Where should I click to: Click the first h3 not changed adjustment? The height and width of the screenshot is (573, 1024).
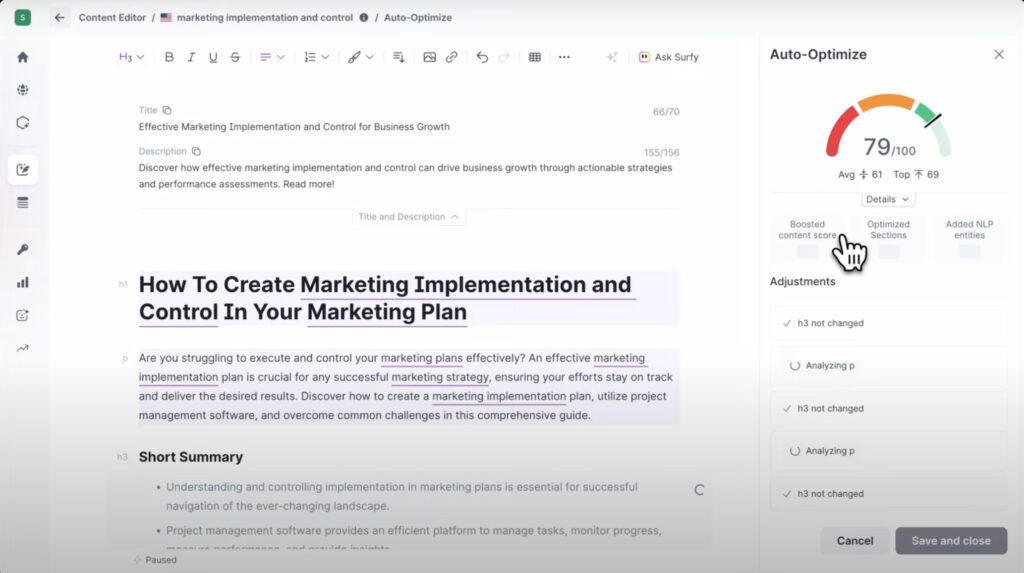(888, 323)
